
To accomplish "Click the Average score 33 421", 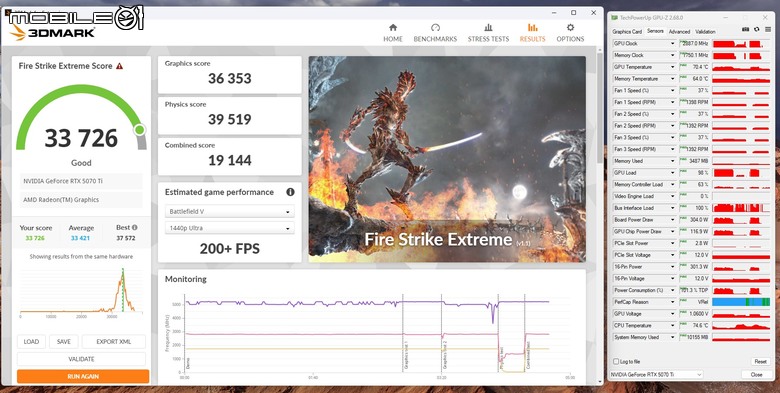I will click(81, 238).
